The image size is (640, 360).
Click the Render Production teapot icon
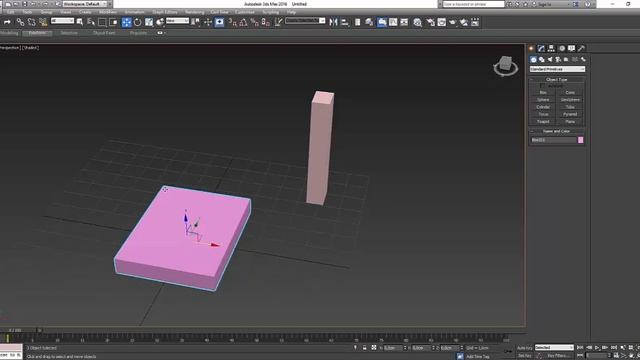click(453, 22)
